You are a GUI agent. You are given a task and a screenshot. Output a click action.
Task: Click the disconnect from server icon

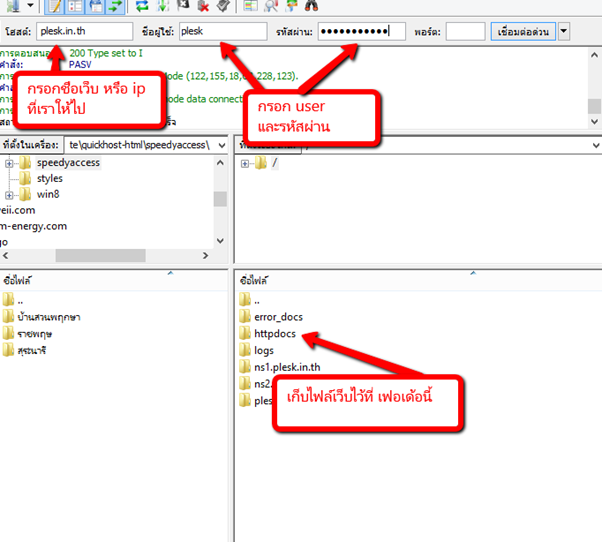pyautogui.click(x=203, y=6)
